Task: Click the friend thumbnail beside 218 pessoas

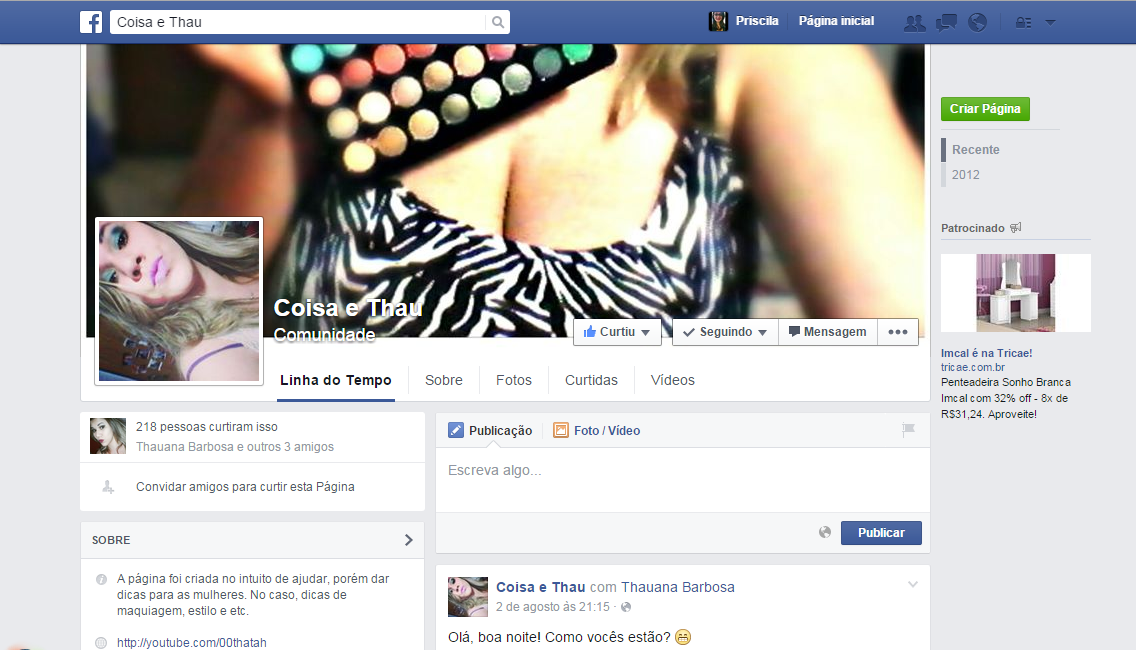Action: (x=108, y=436)
